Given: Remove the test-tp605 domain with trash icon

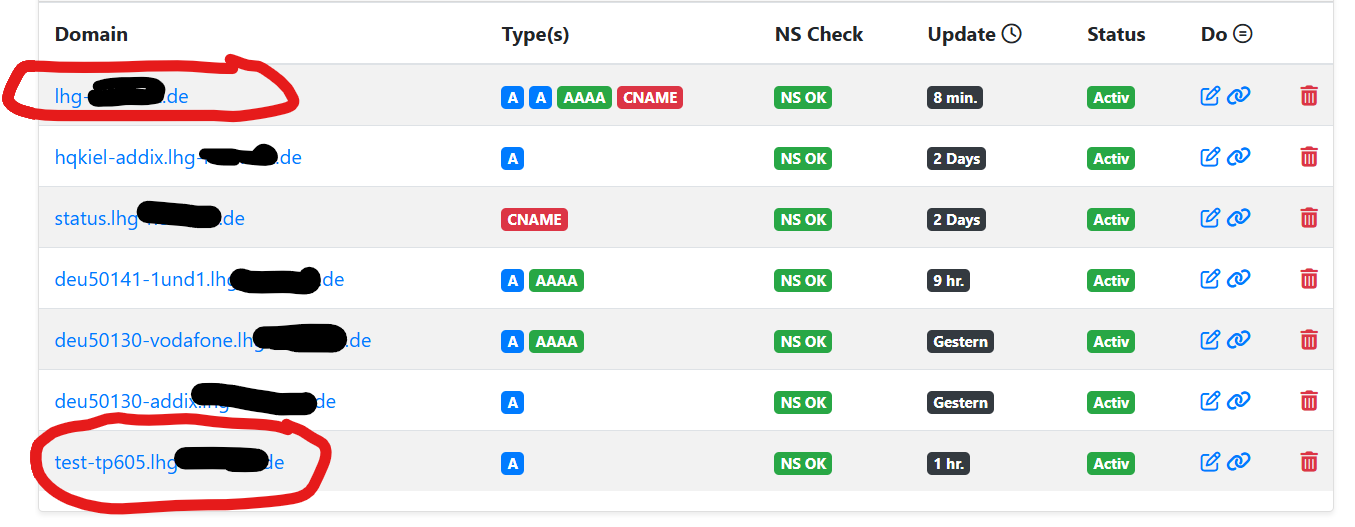Looking at the screenshot, I should pos(1308,462).
